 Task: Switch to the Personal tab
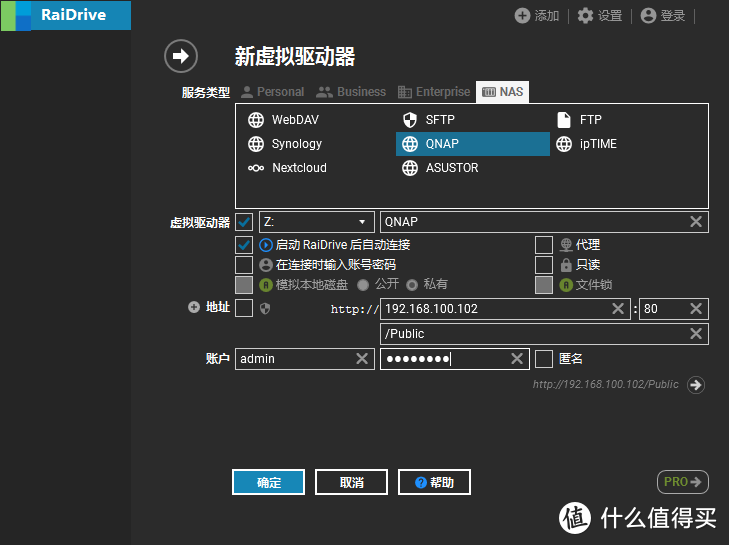272,92
